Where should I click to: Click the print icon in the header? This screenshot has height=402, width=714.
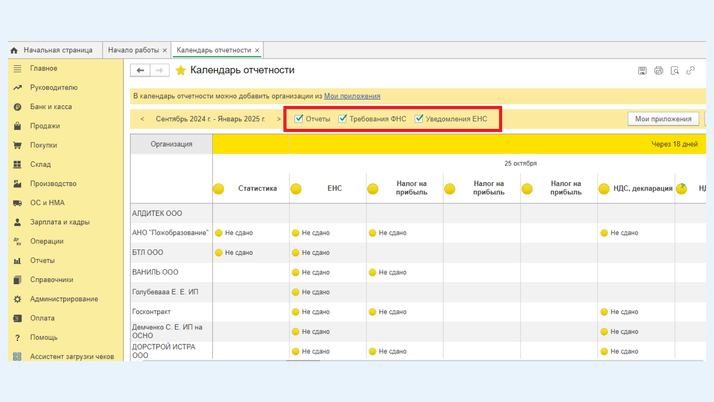(x=658, y=71)
